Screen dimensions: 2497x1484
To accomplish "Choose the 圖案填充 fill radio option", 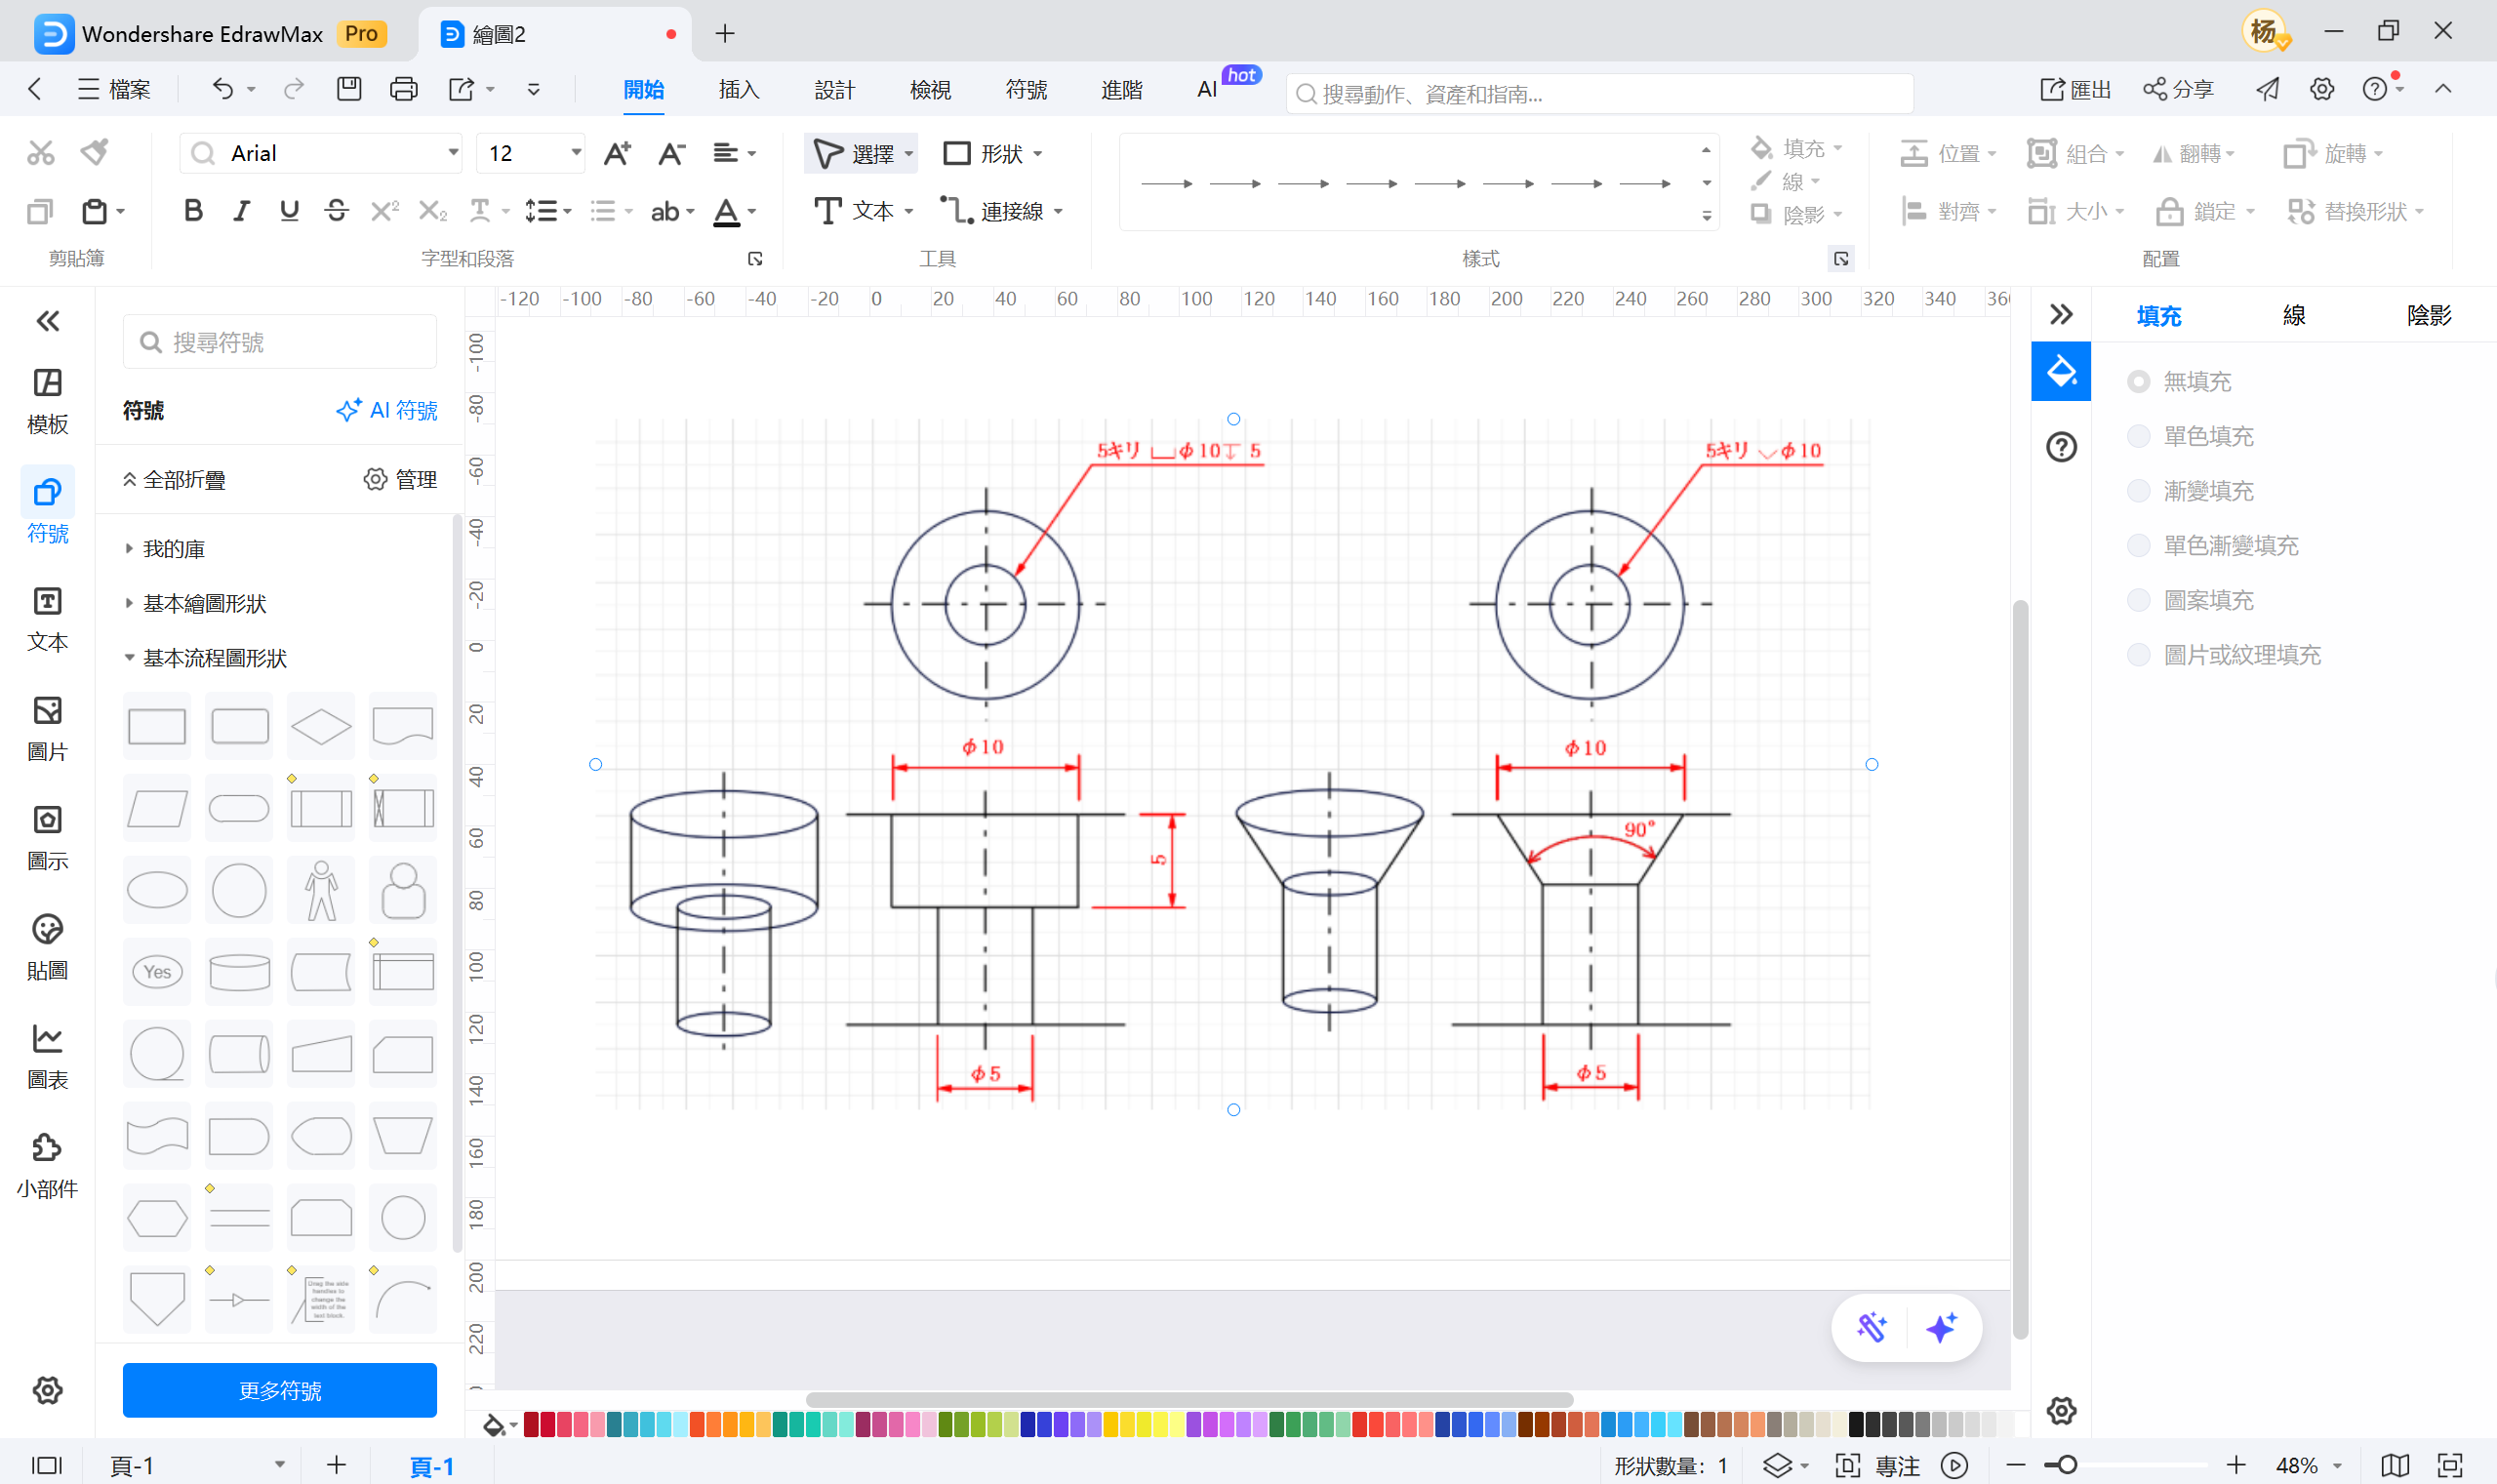I will (2138, 600).
